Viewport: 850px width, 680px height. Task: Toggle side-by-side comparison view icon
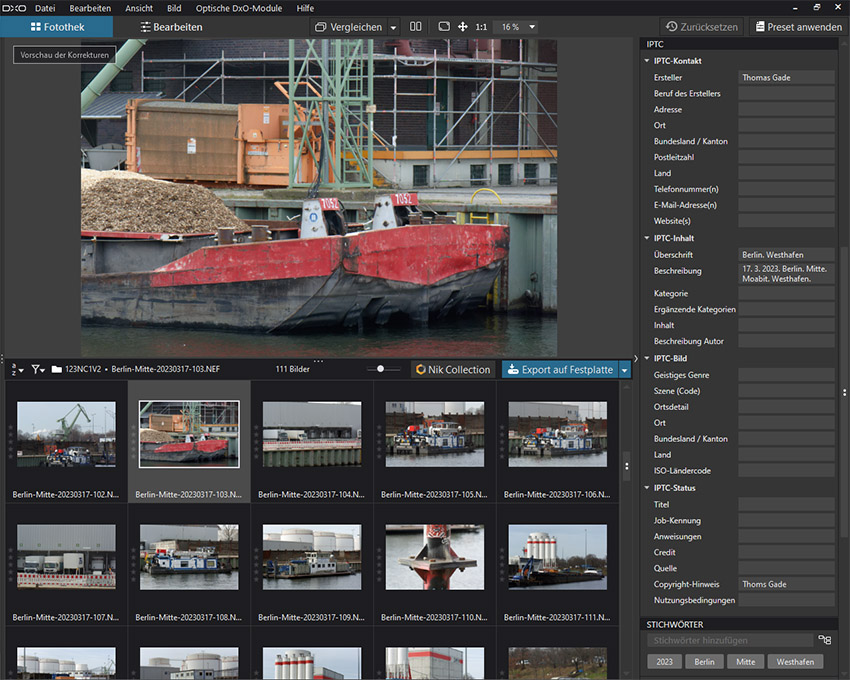point(415,27)
